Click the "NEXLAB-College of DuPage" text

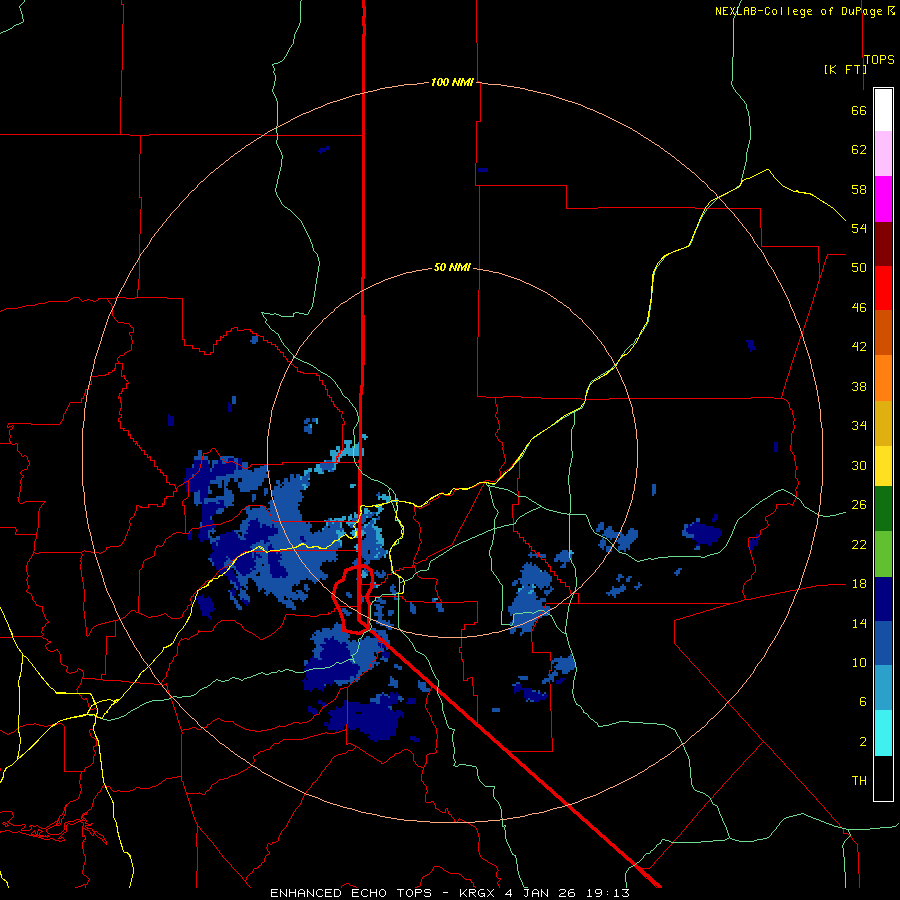coord(800,11)
